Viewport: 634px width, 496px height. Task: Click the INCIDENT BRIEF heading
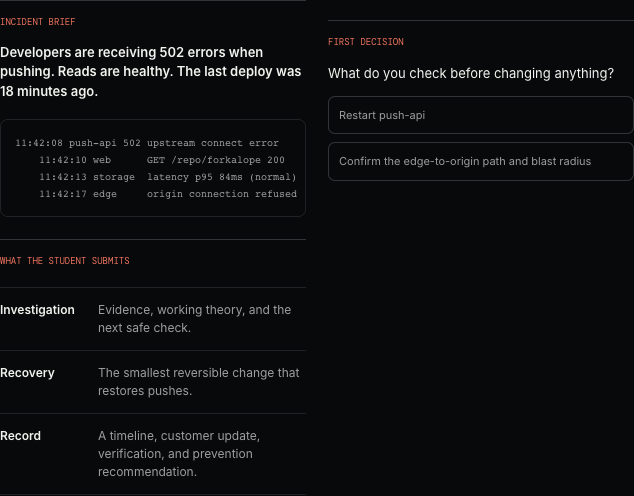point(38,22)
